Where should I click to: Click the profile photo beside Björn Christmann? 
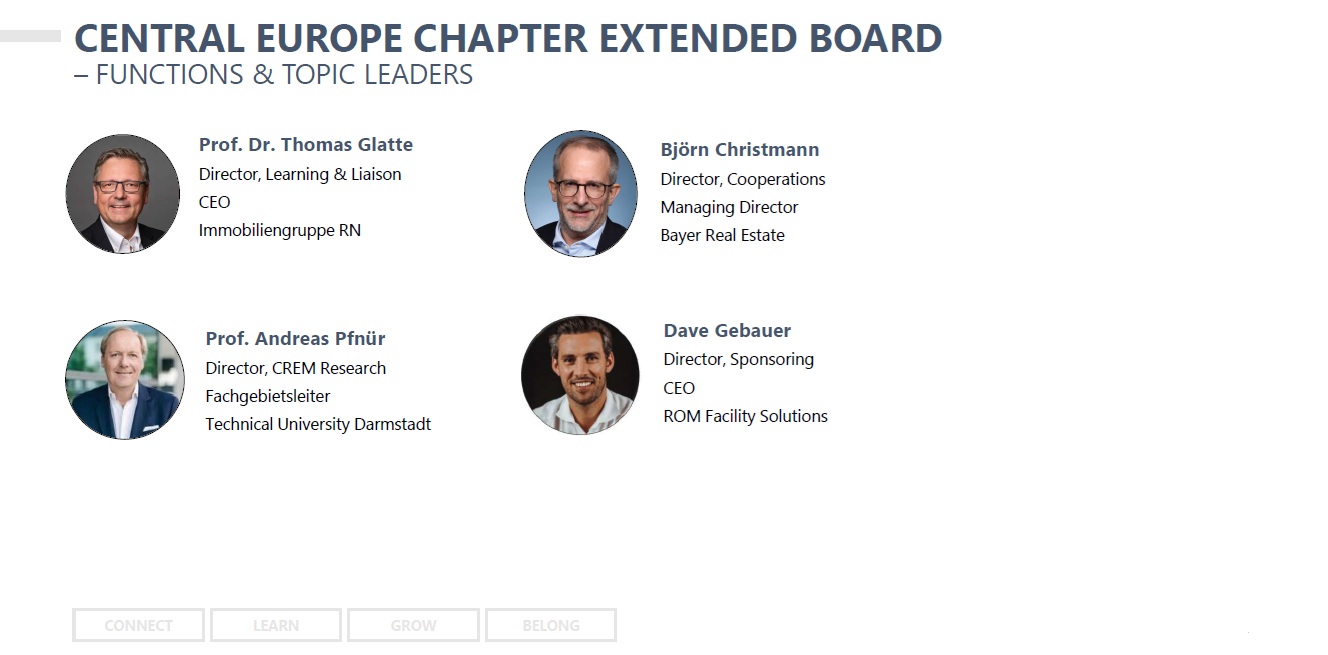click(x=580, y=193)
